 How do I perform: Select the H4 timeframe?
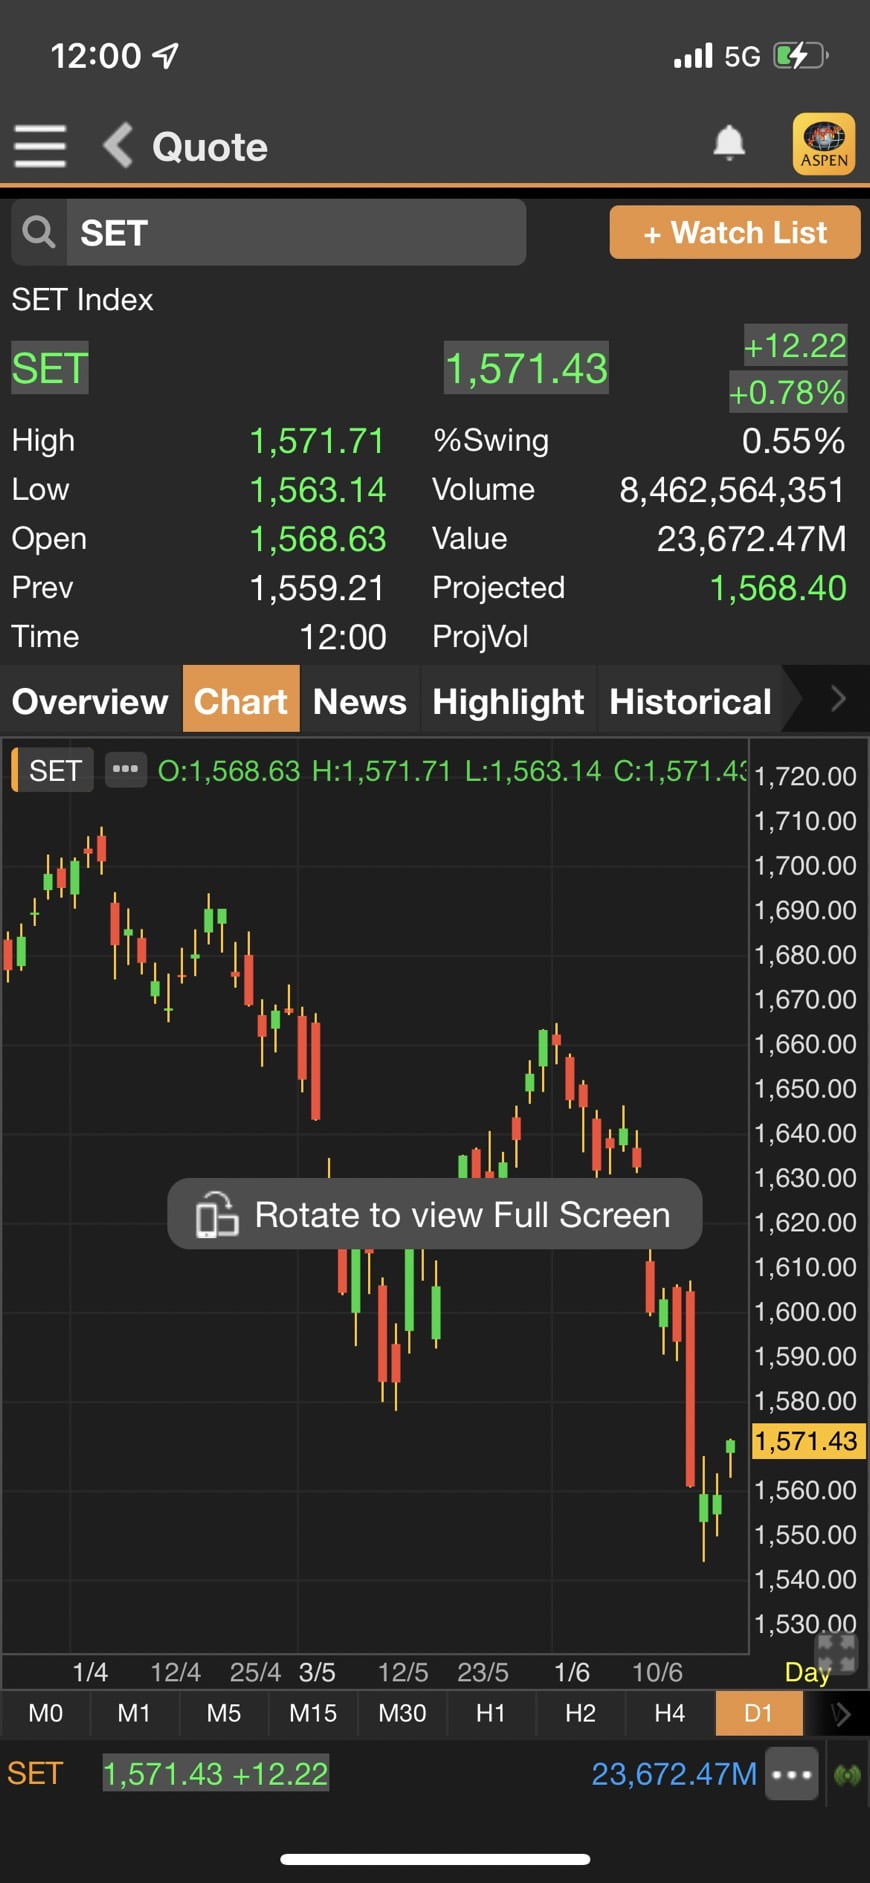click(669, 1713)
